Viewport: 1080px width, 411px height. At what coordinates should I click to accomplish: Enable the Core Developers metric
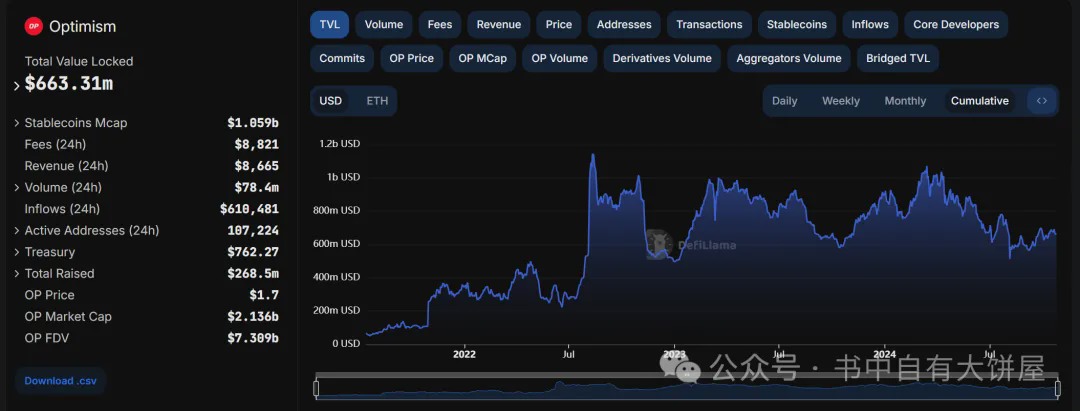pyautogui.click(x=956, y=24)
